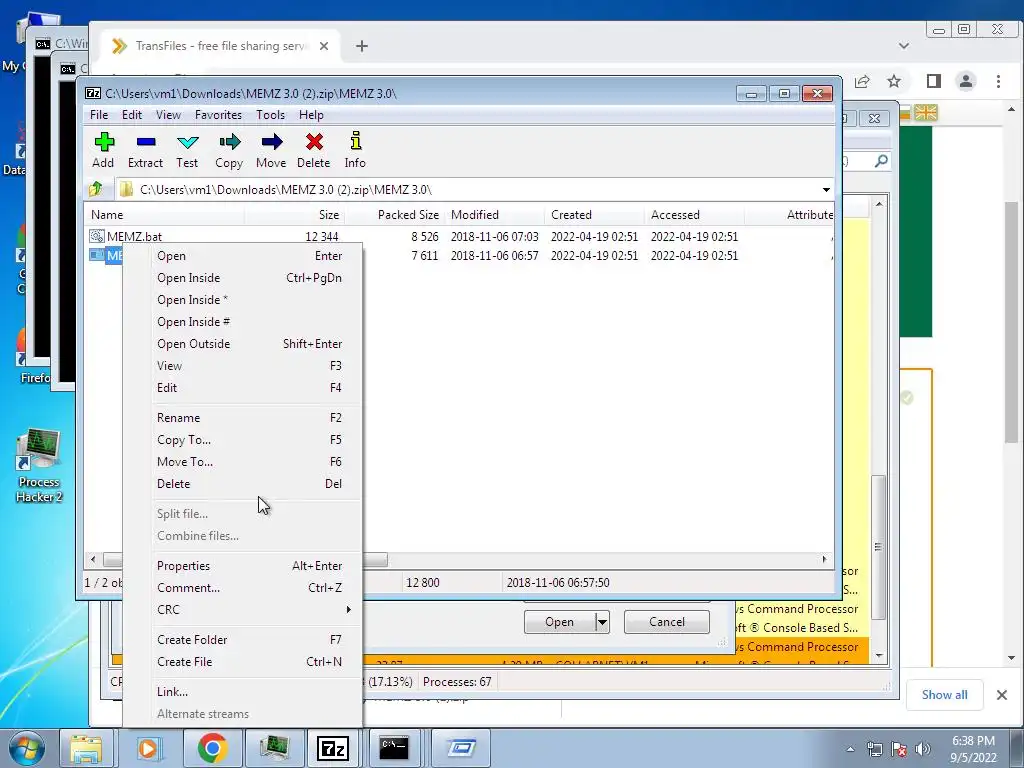
Task: Switch to 7-Zip in the taskbar
Action: (x=333, y=748)
